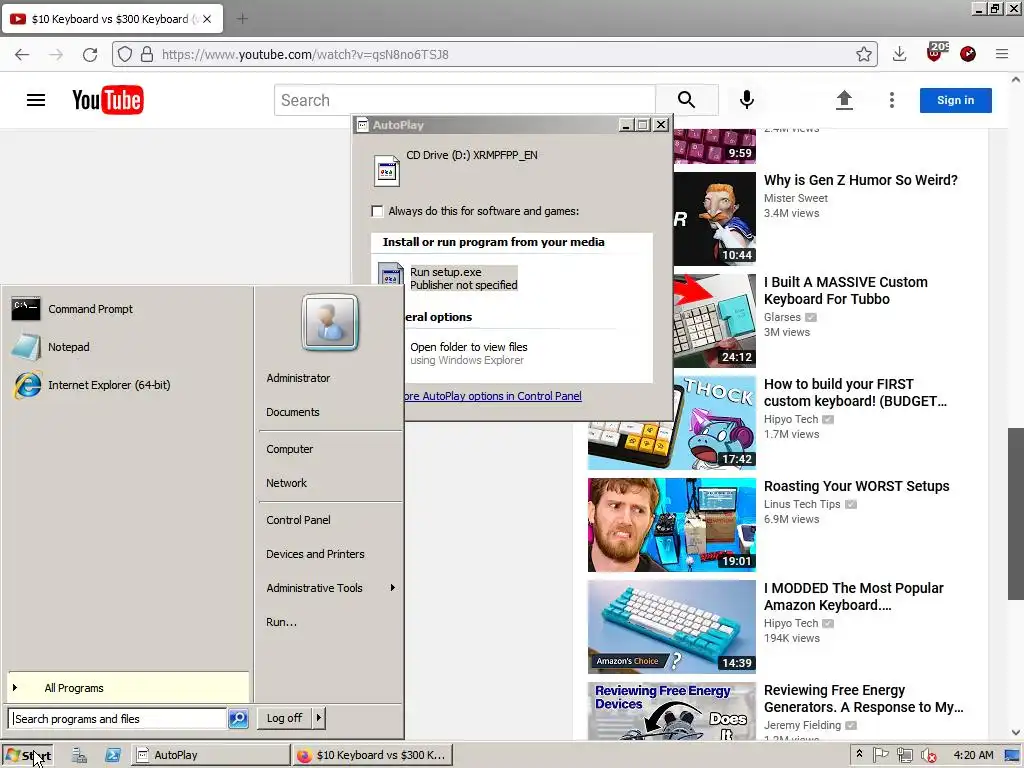
Task: Open How to build your FIRST custom keyboard title
Action: click(855, 392)
